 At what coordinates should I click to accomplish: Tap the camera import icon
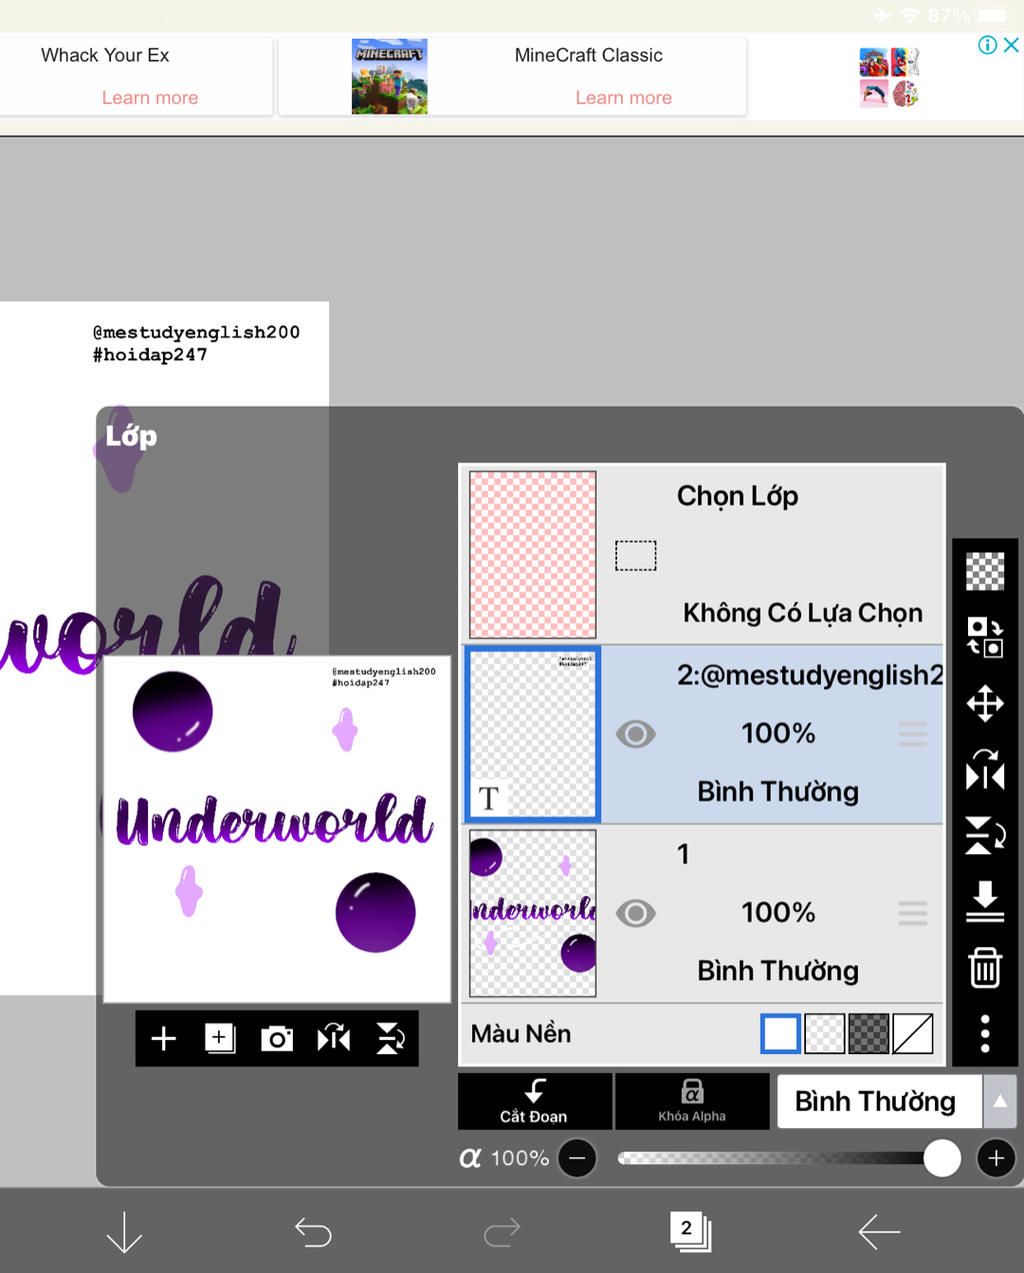(276, 1039)
